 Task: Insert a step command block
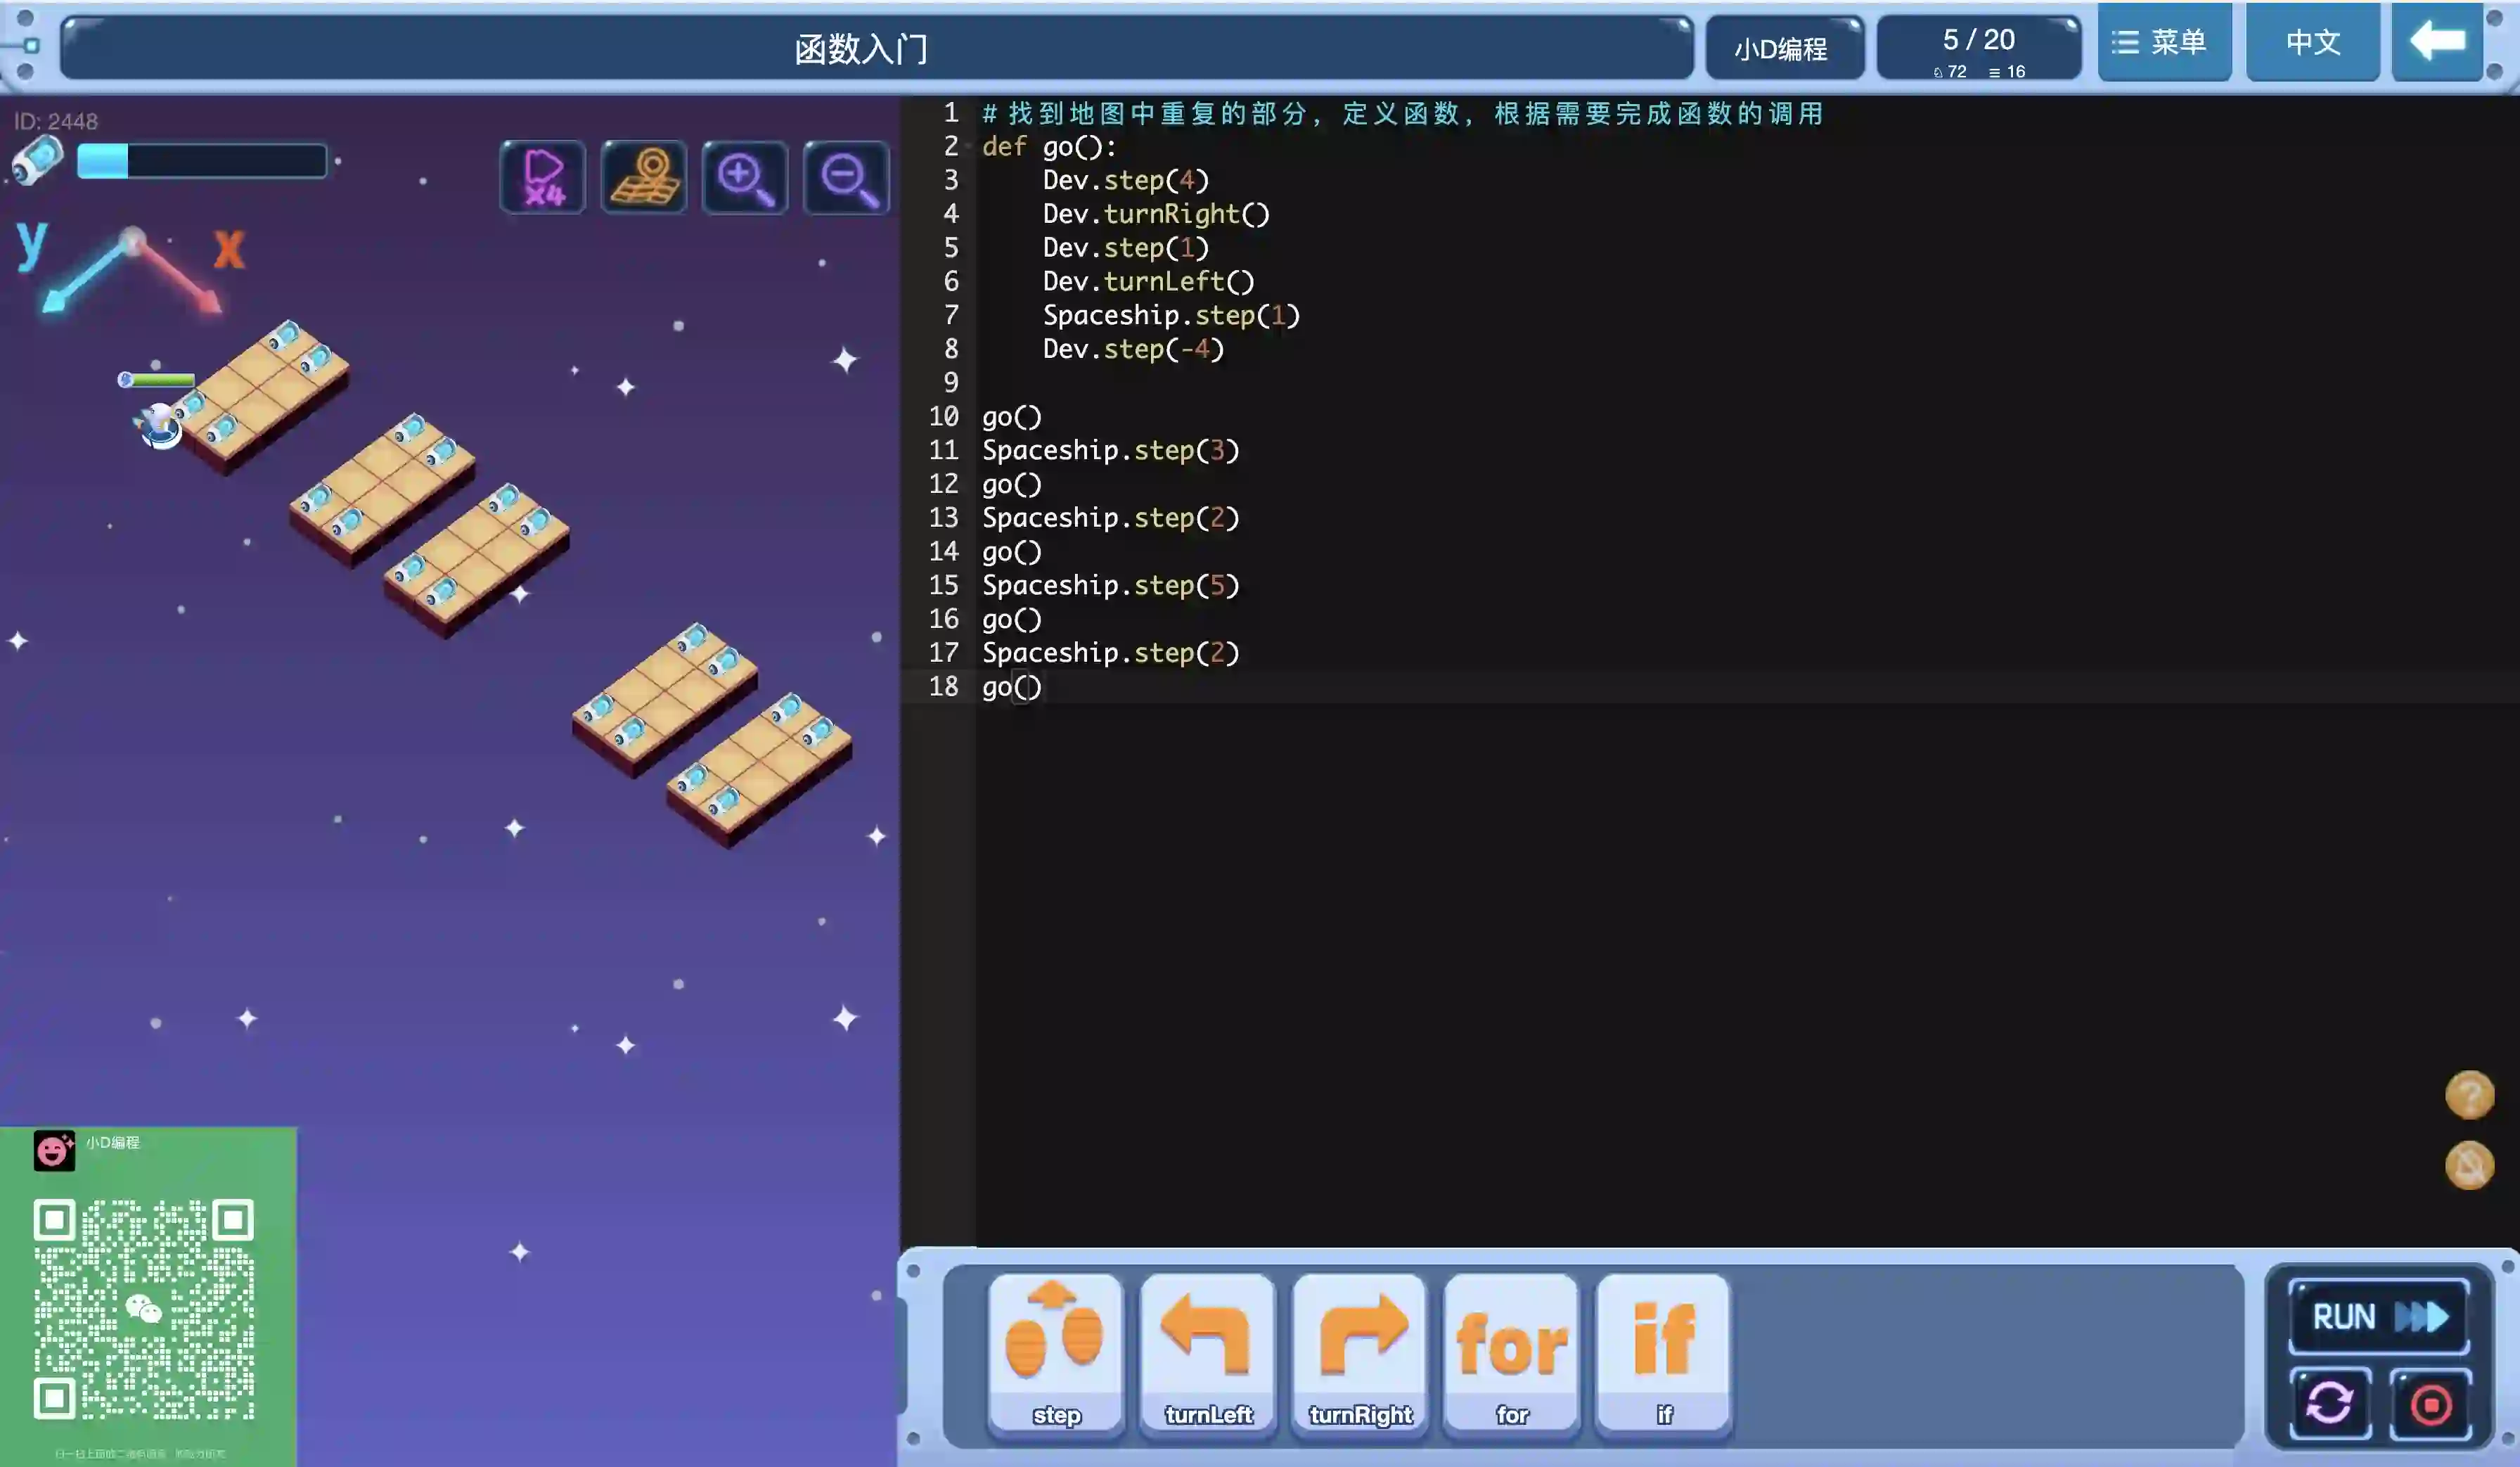pos(1056,1353)
